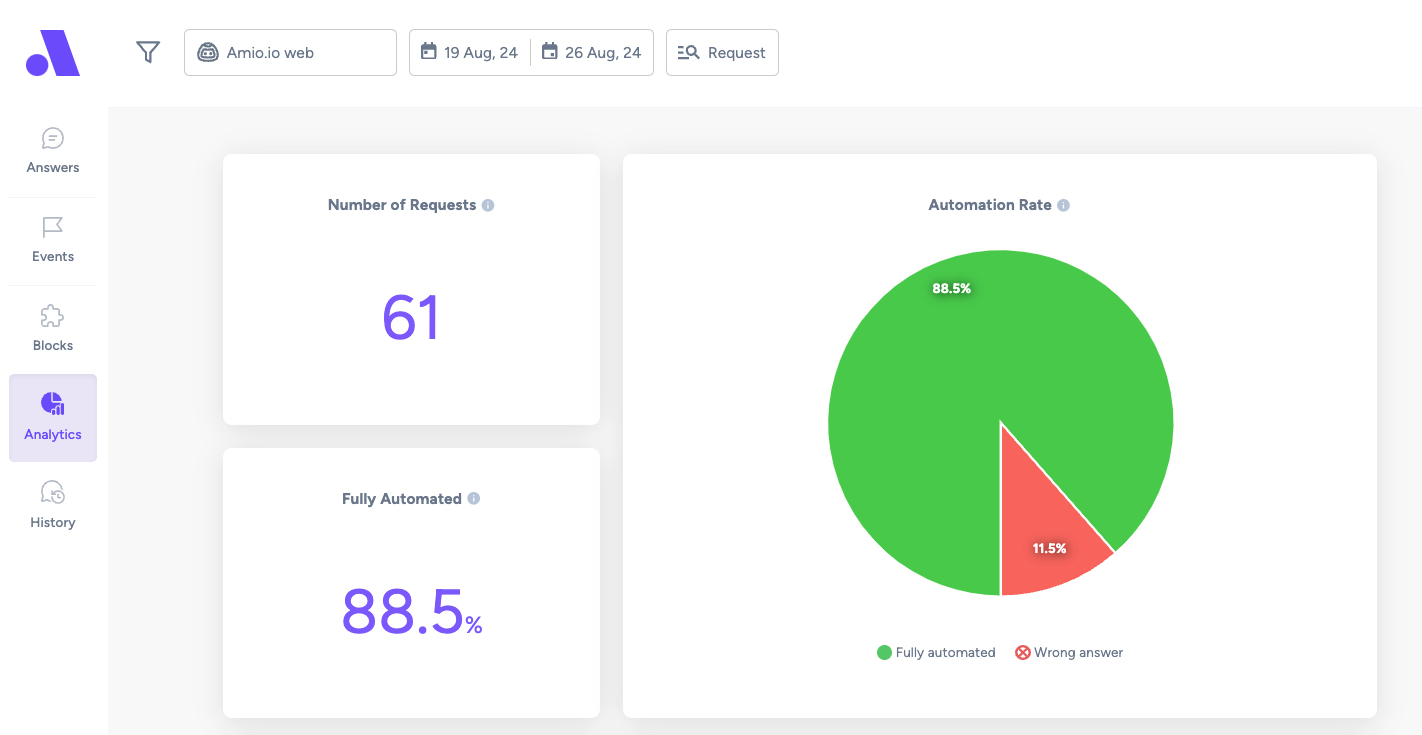
Task: Select the Analytics sidebar item
Action: coord(53,418)
